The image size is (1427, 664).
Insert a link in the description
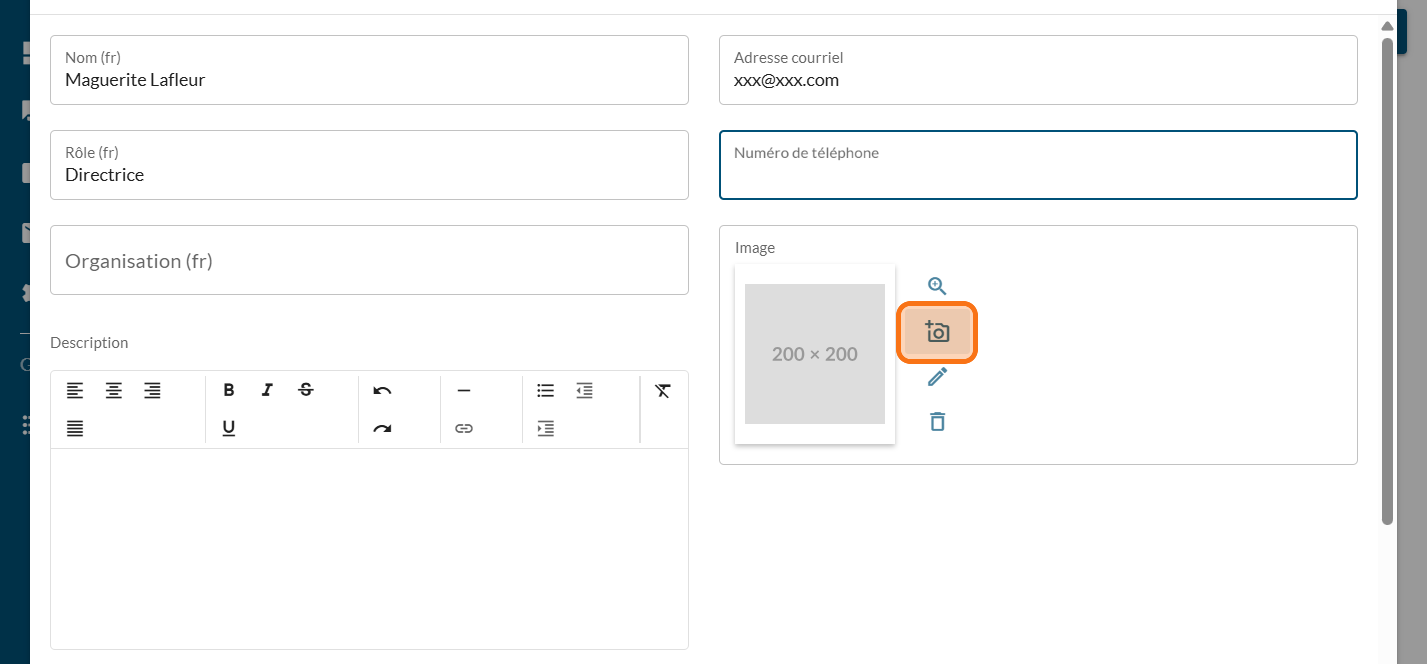pyautogui.click(x=463, y=428)
